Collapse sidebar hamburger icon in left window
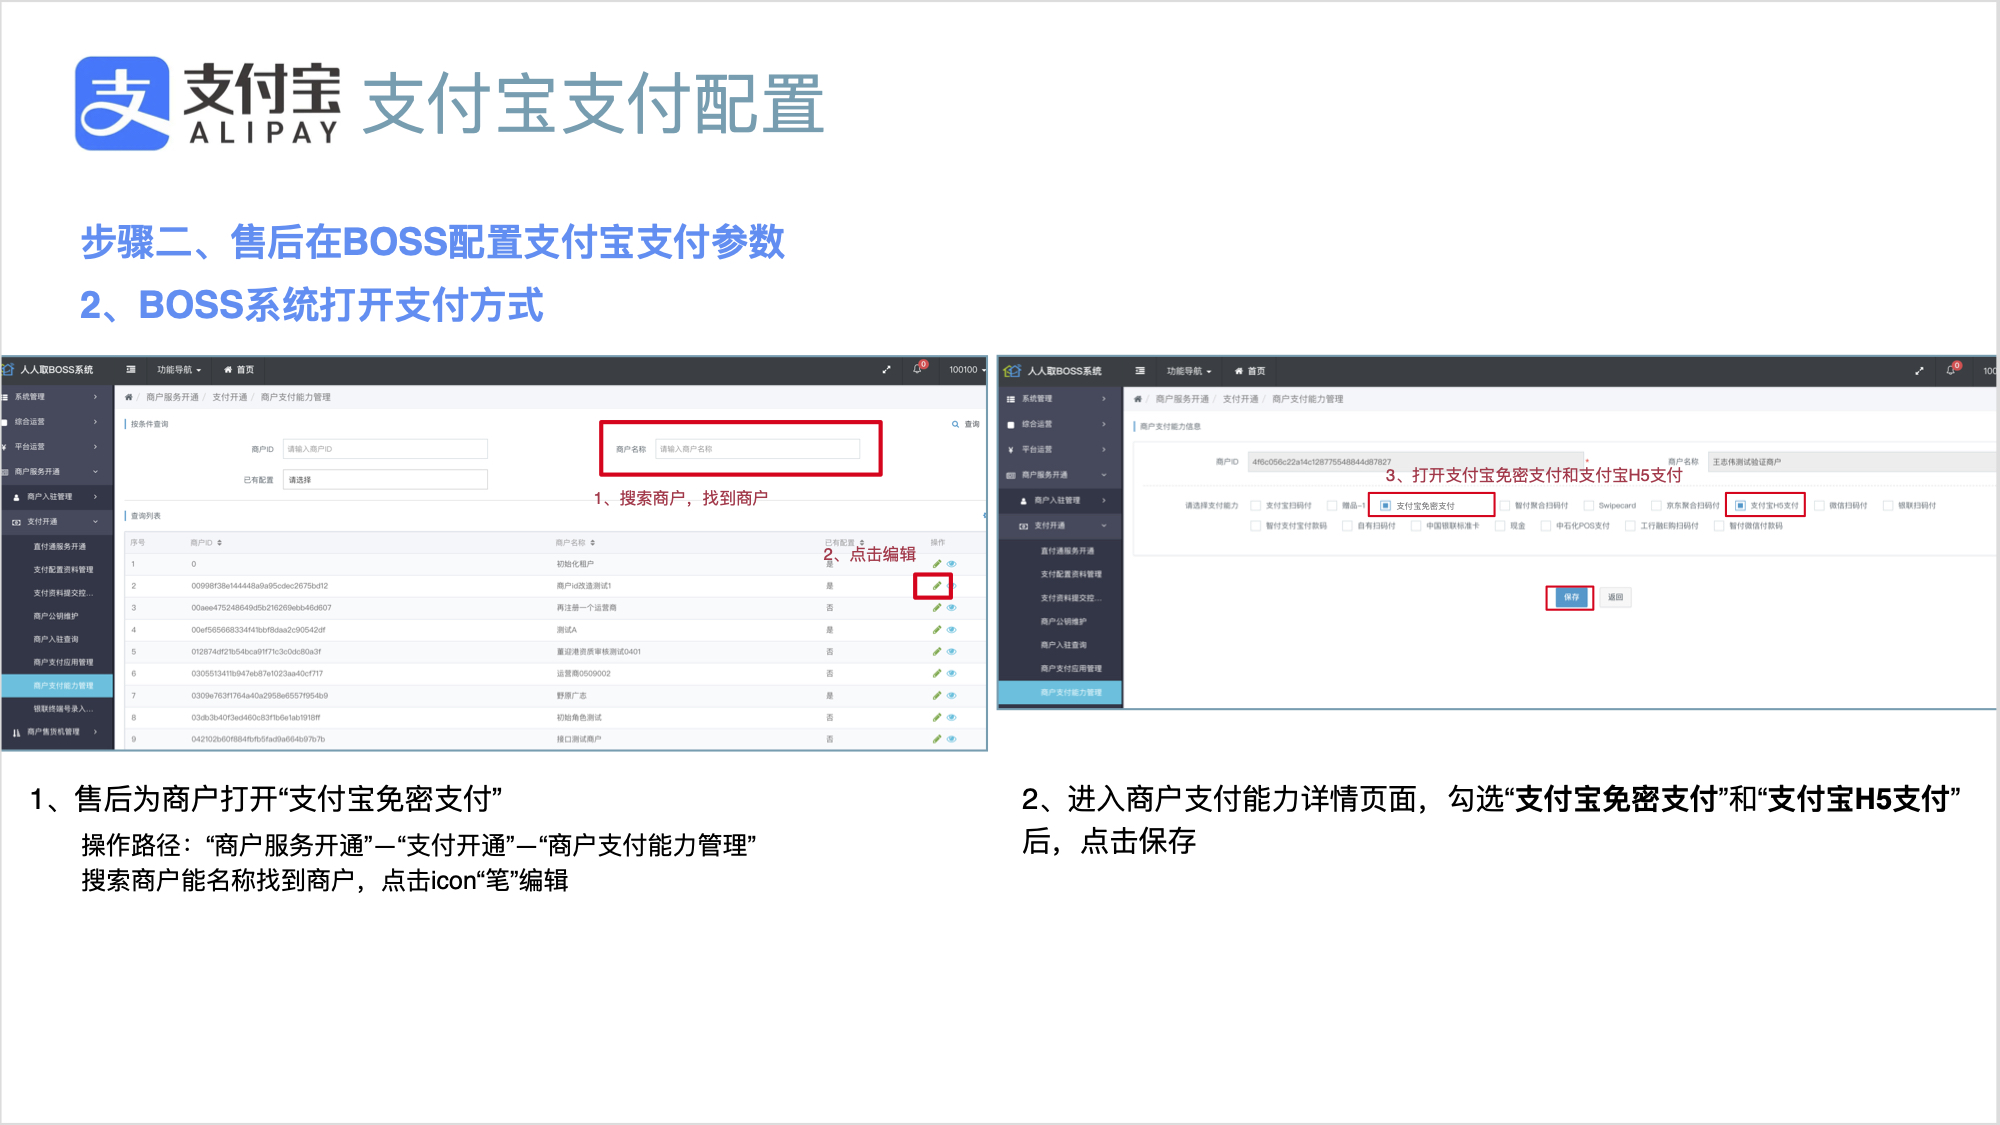Viewport: 2000px width, 1125px height. 131,370
